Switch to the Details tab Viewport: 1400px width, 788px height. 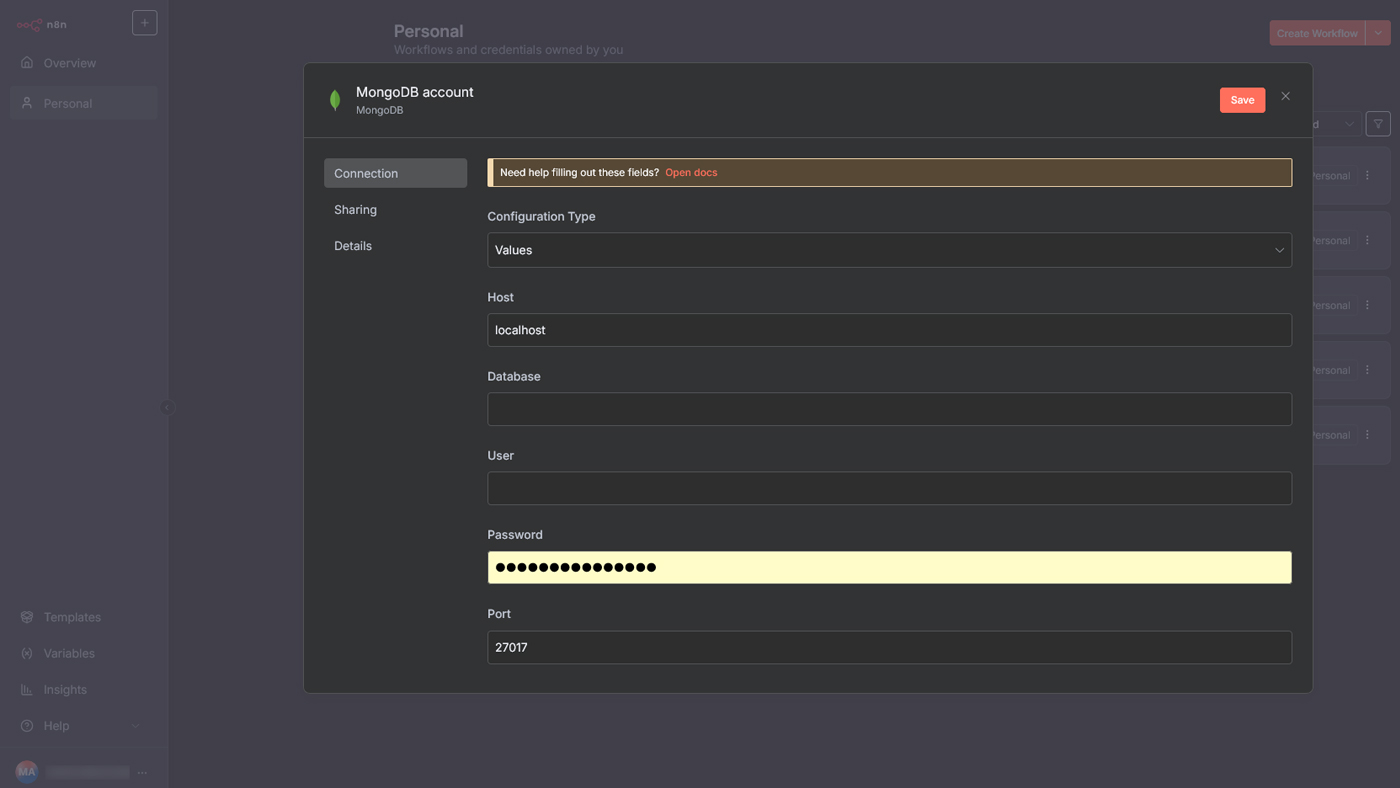pyautogui.click(x=353, y=246)
